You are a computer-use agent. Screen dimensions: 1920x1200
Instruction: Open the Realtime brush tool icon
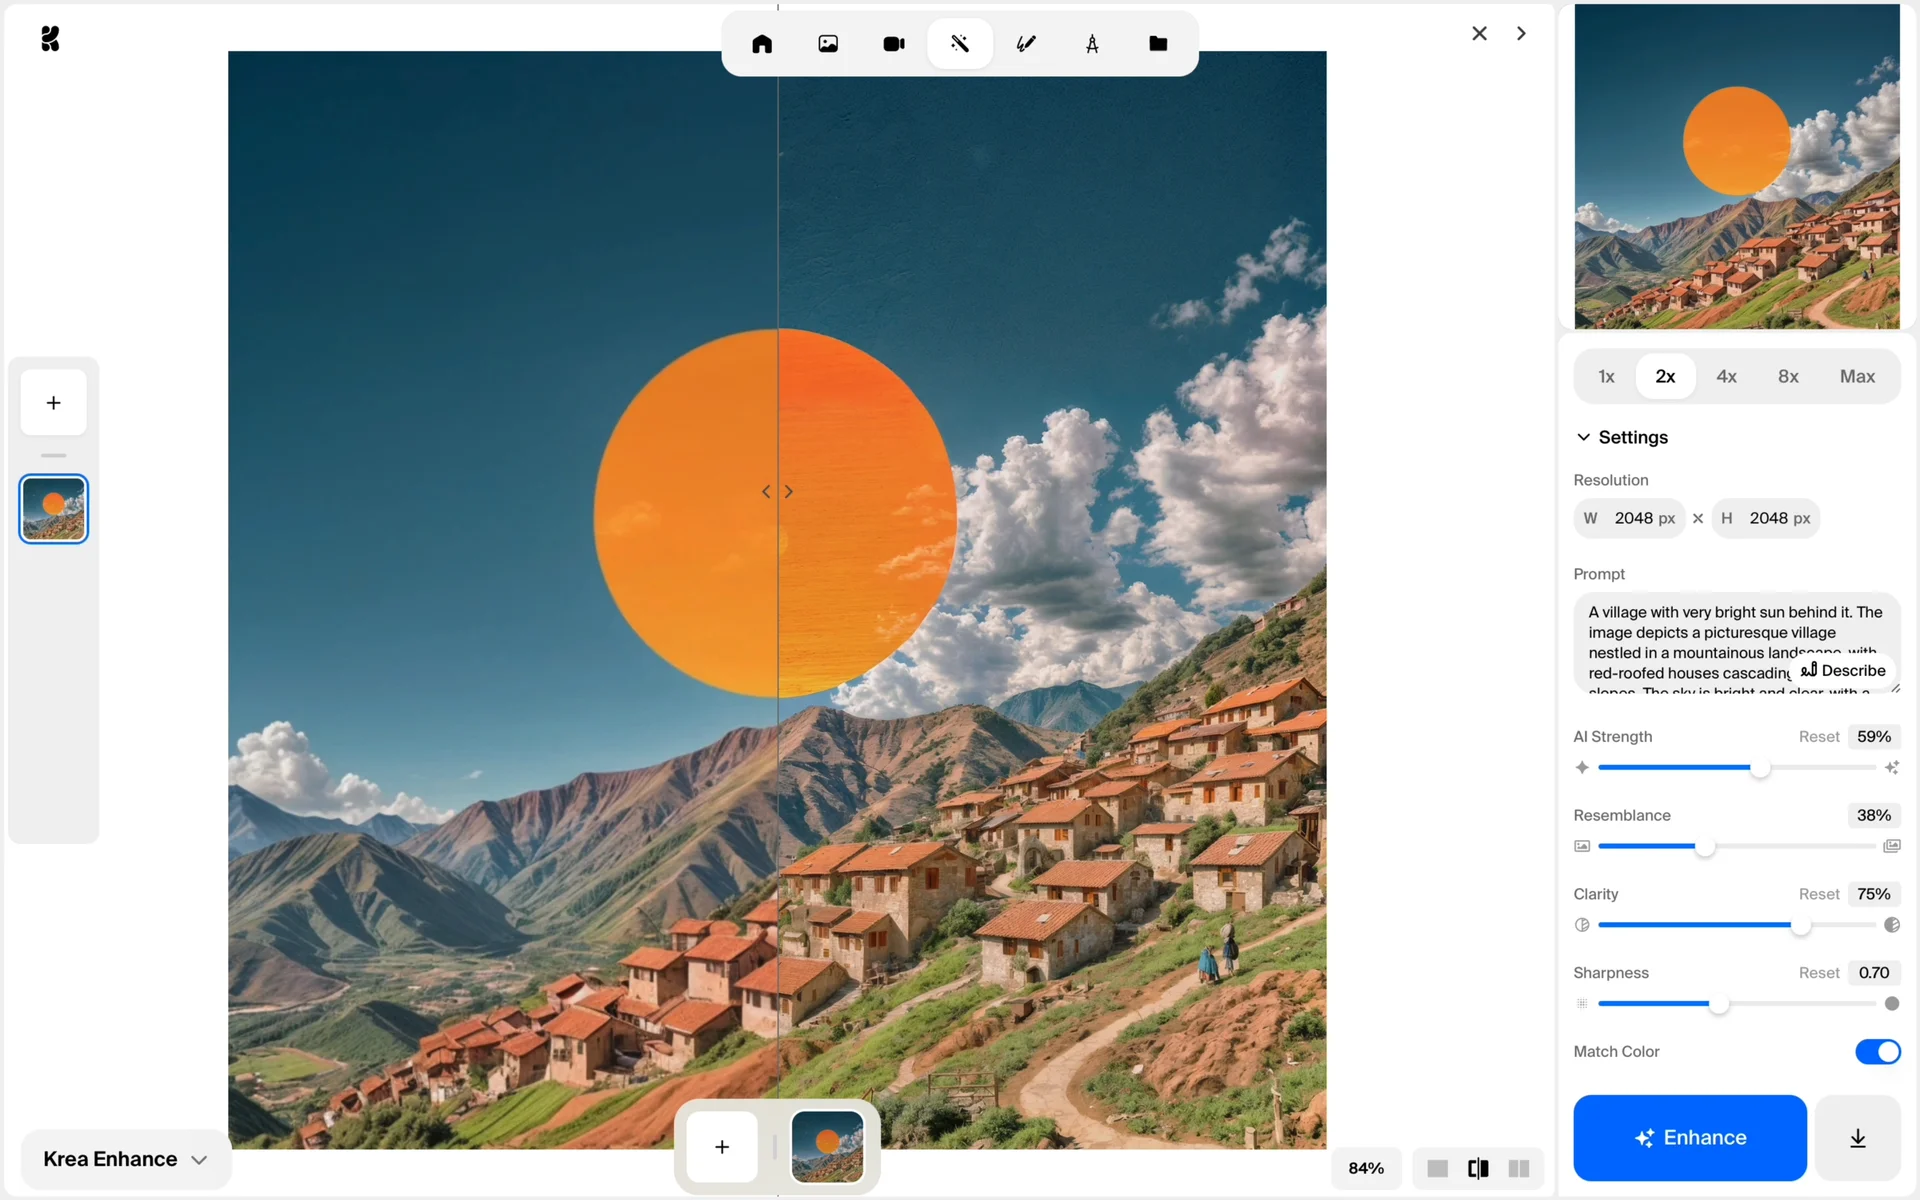coord(1026,44)
